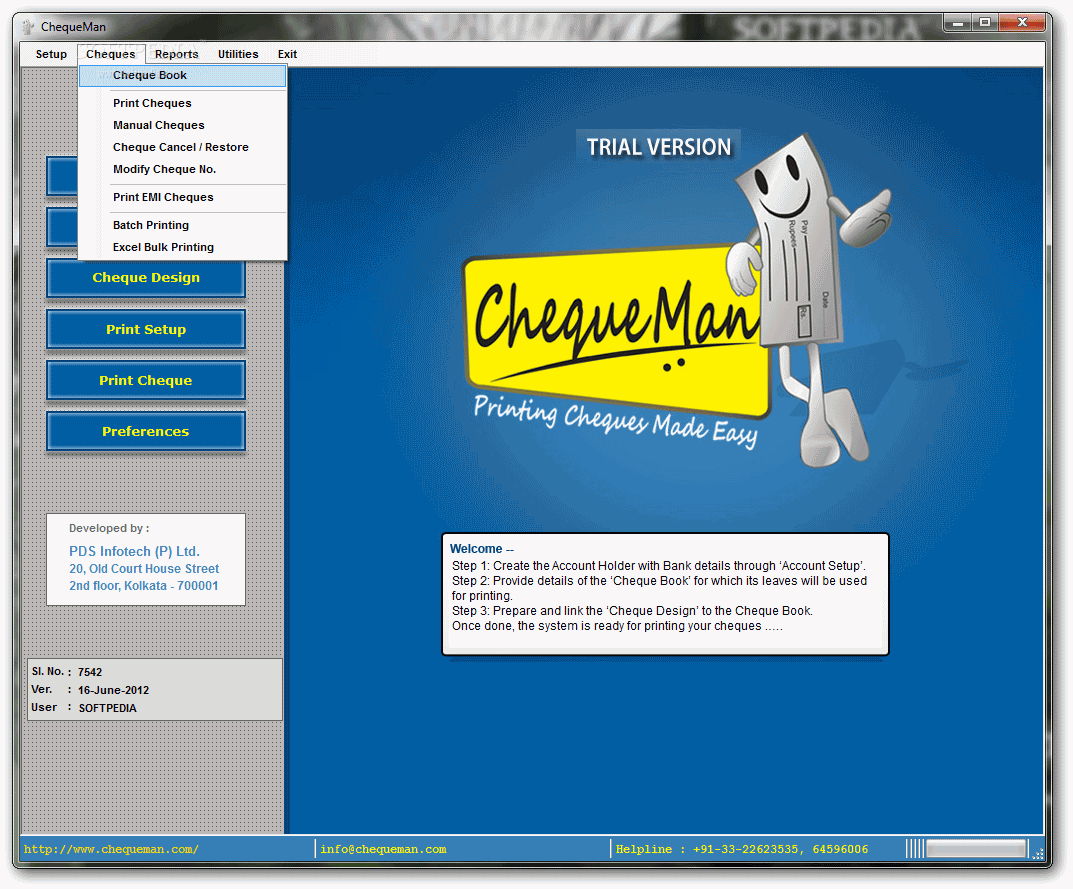1073x889 pixels.
Task: Click the Sl. No. 7542 value
Action: (x=90, y=672)
